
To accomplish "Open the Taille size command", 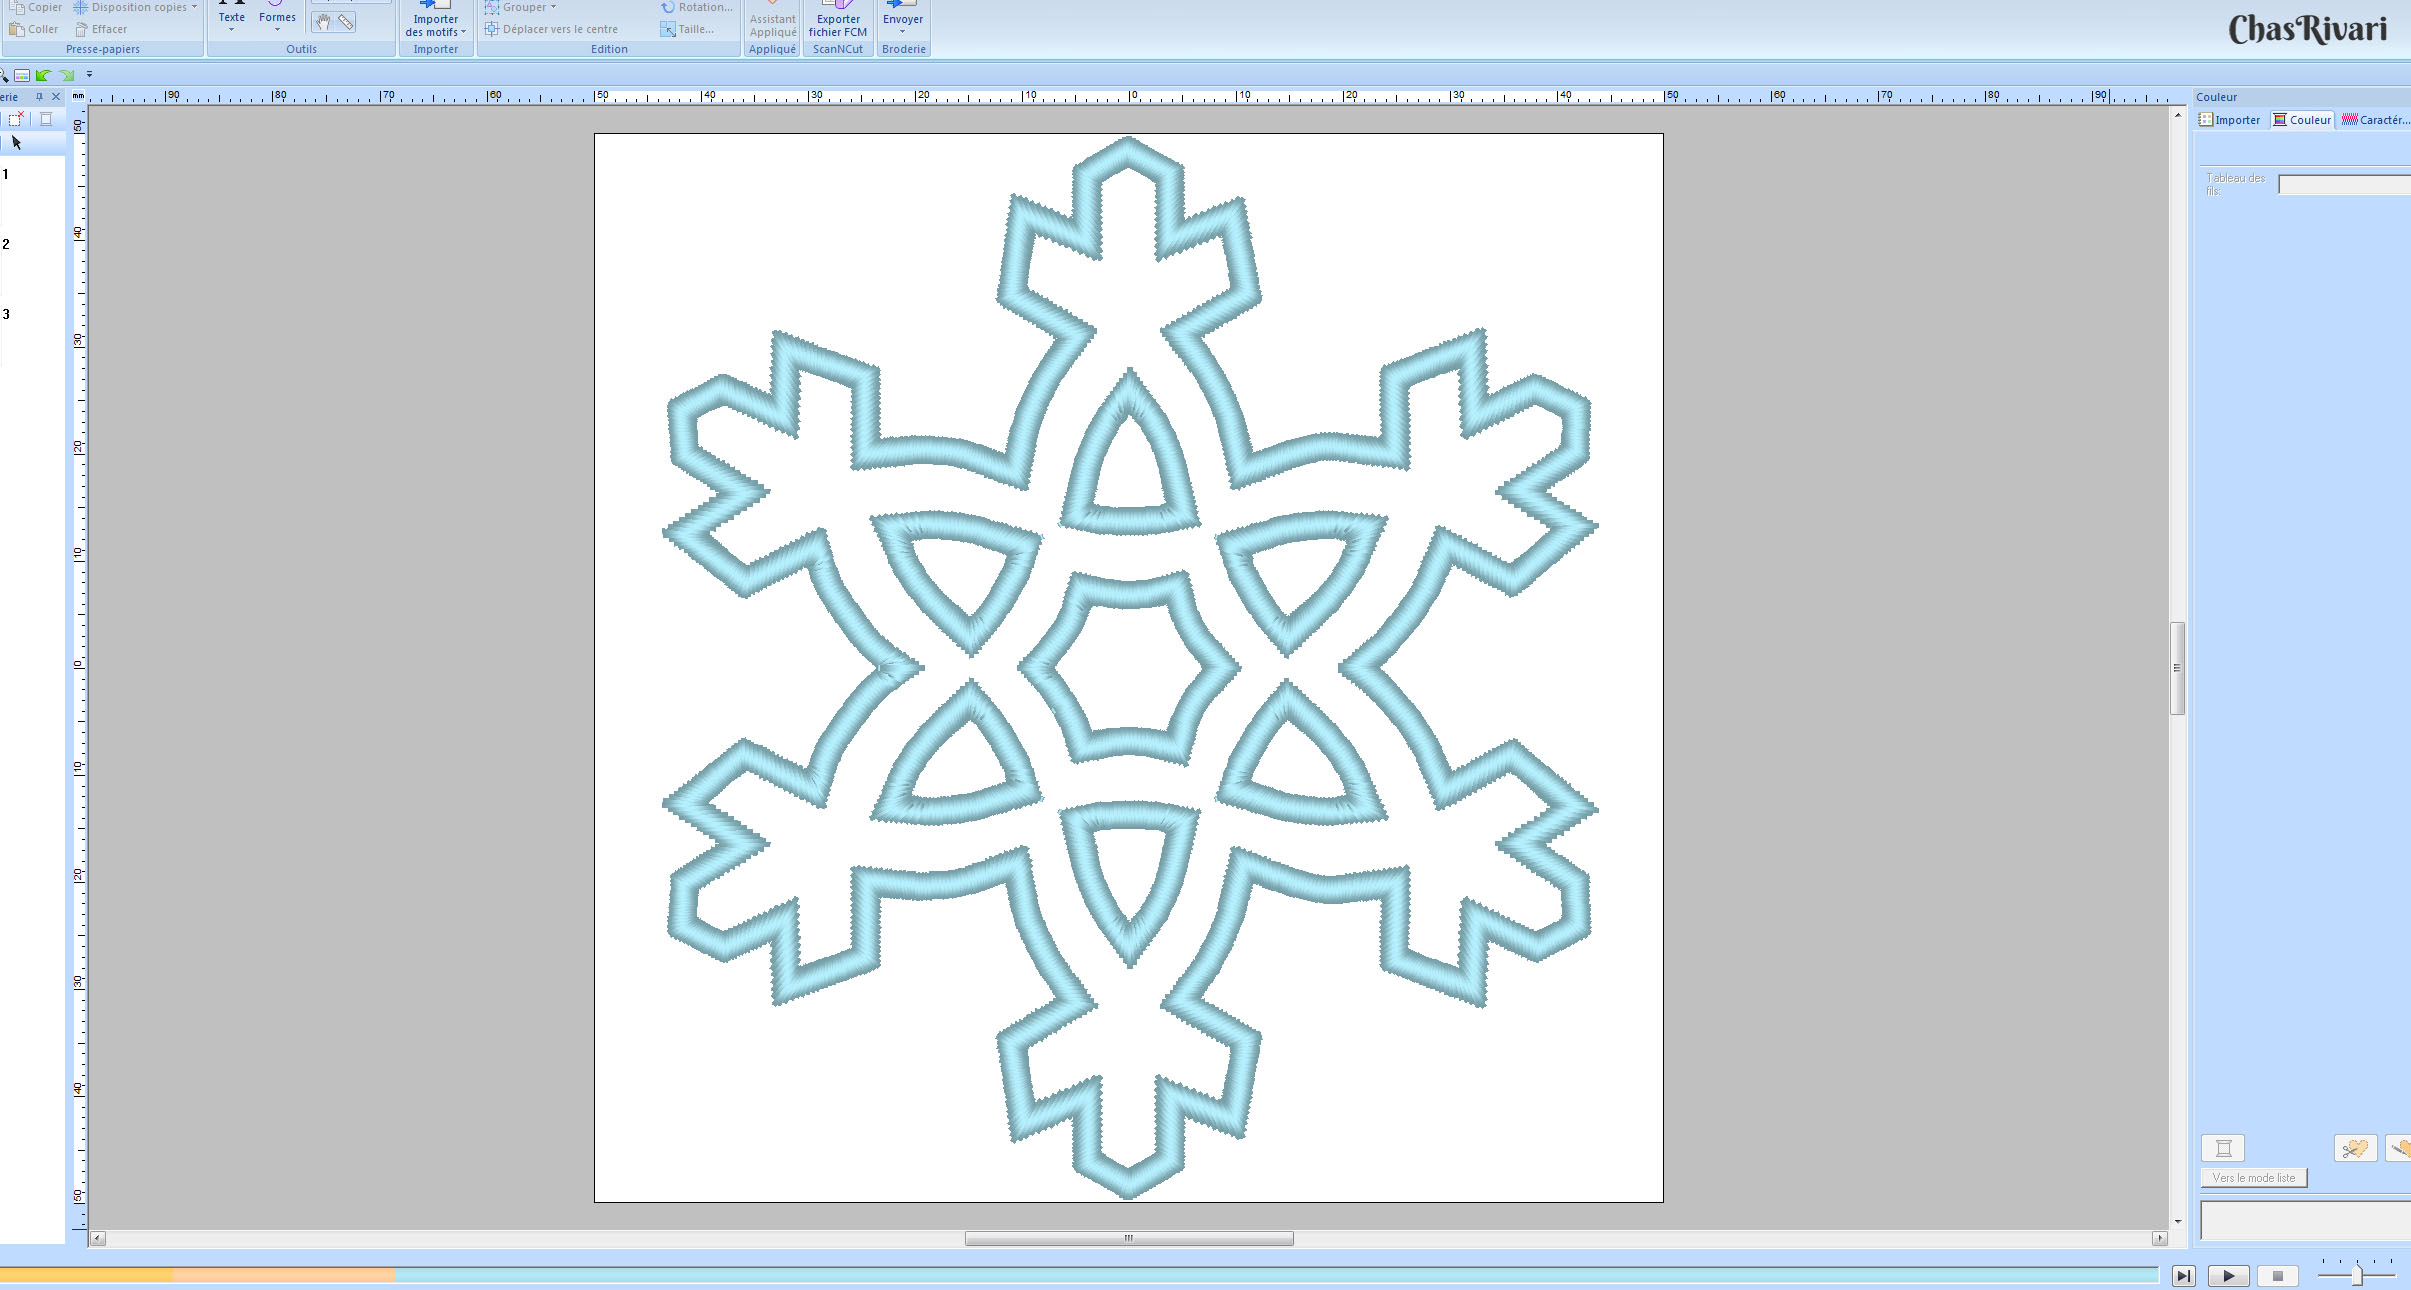I will pos(687,29).
